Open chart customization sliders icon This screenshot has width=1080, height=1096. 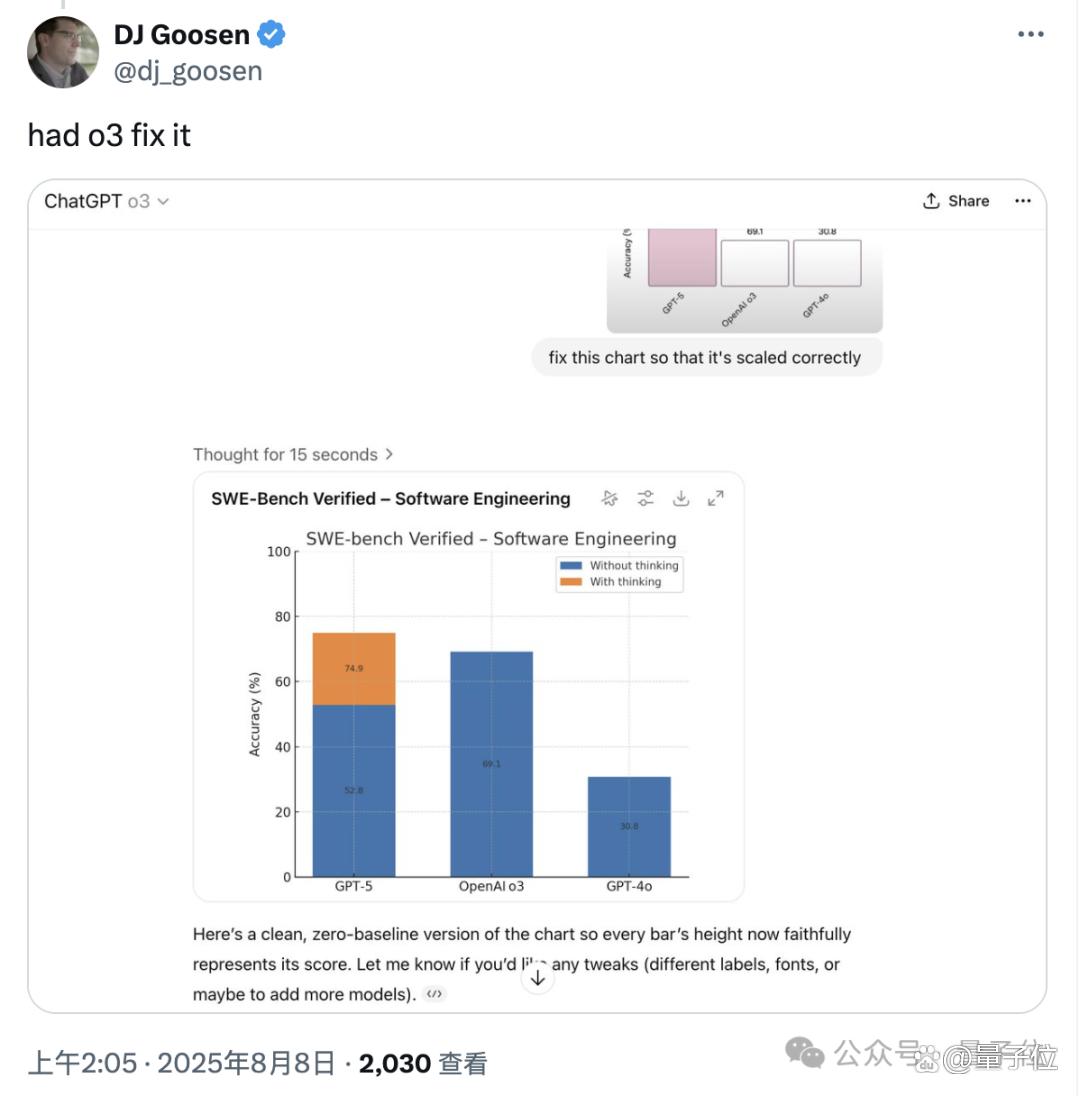click(x=645, y=498)
